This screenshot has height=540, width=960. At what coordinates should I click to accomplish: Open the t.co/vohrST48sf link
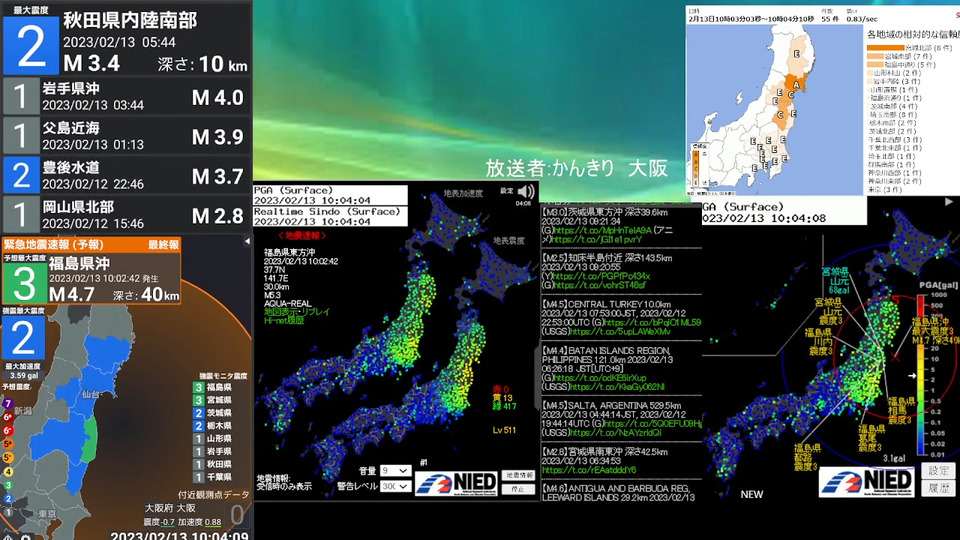599,285
